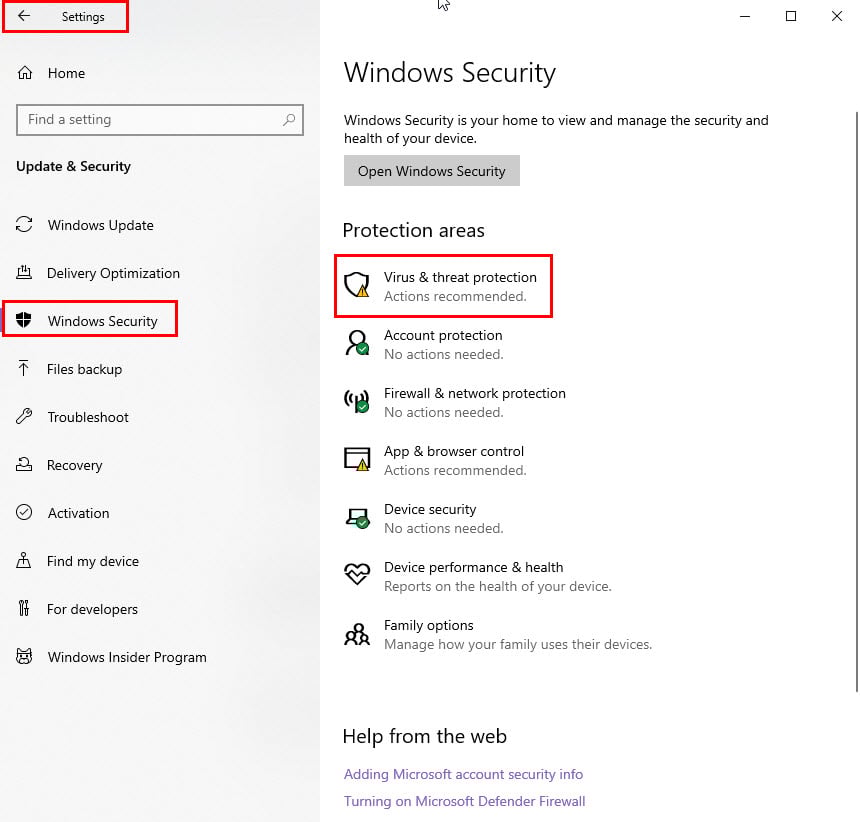The width and height of the screenshot is (860, 822).
Task: Click the search magnifier icon
Action: tap(289, 119)
